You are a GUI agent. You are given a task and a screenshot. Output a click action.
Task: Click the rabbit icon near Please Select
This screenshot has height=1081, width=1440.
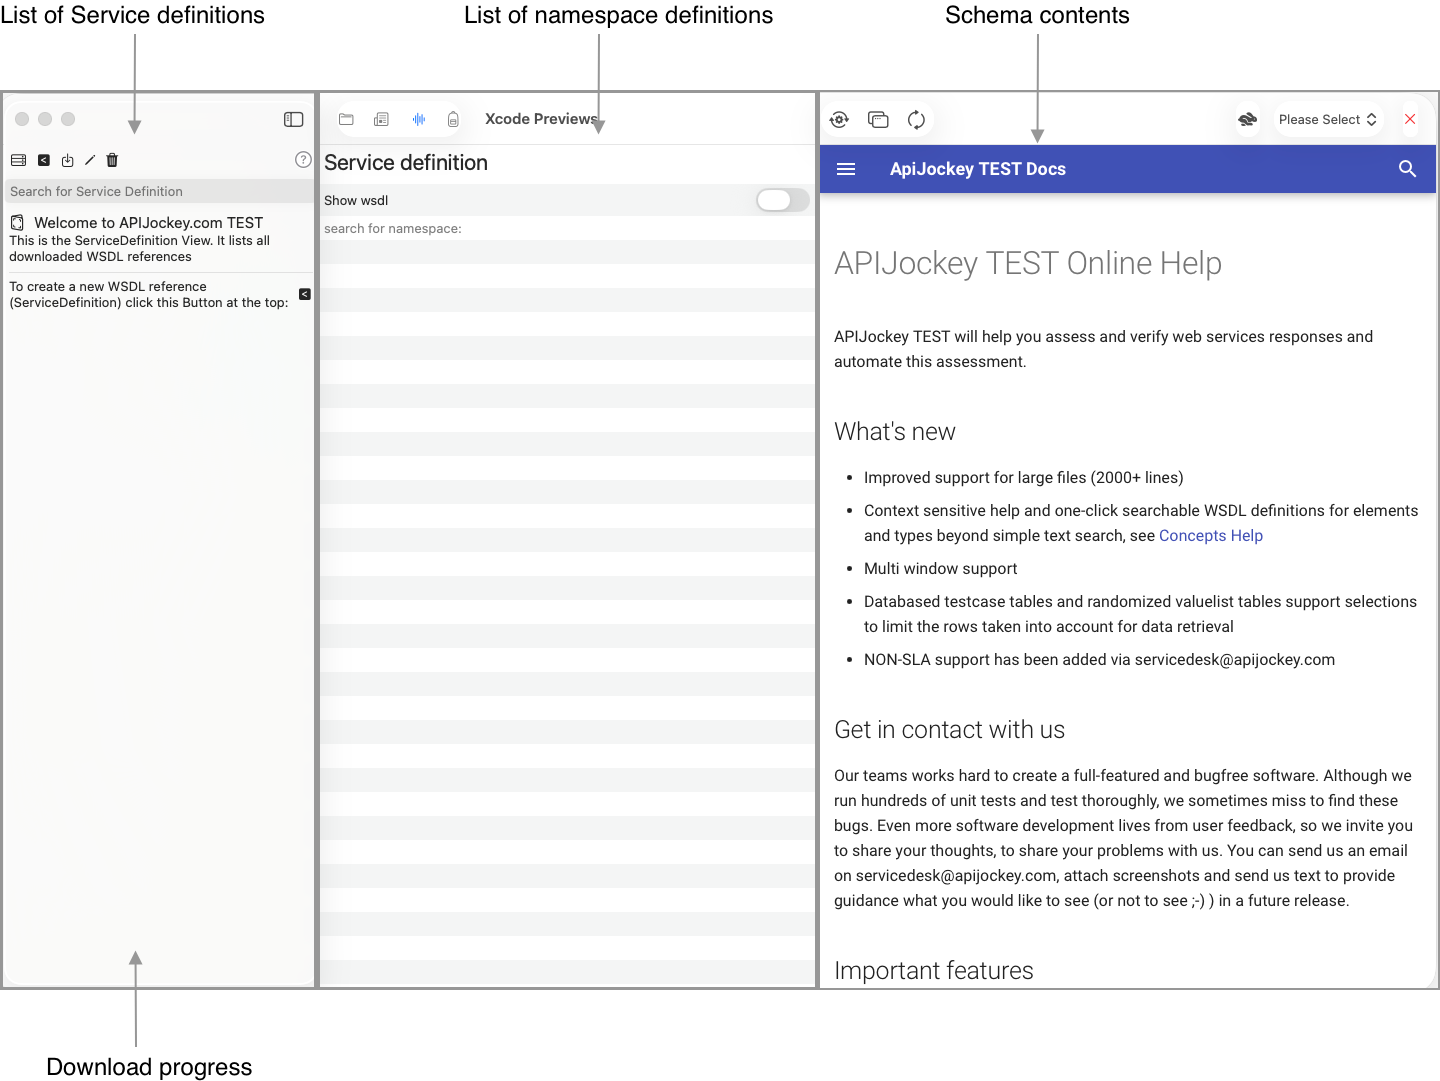(x=1247, y=119)
